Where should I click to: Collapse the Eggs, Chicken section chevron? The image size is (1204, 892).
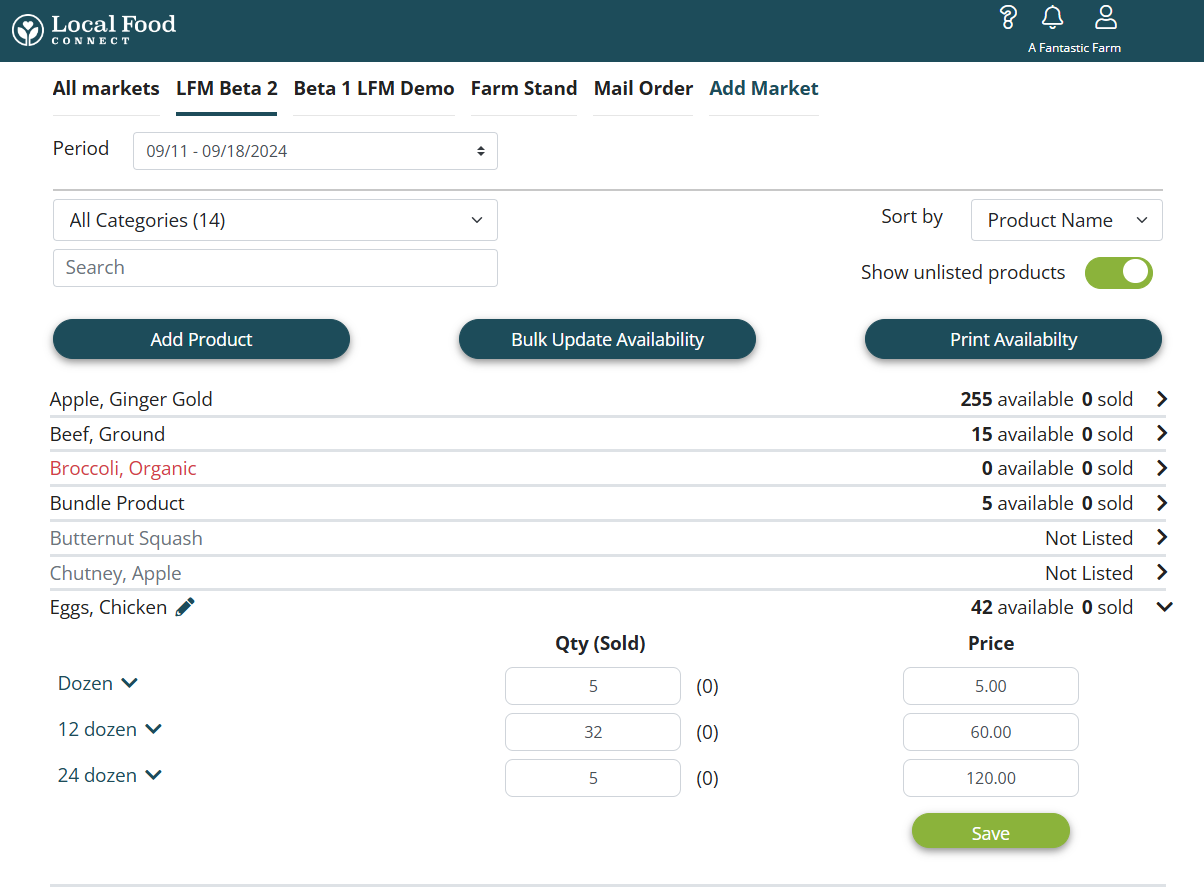(x=1163, y=607)
